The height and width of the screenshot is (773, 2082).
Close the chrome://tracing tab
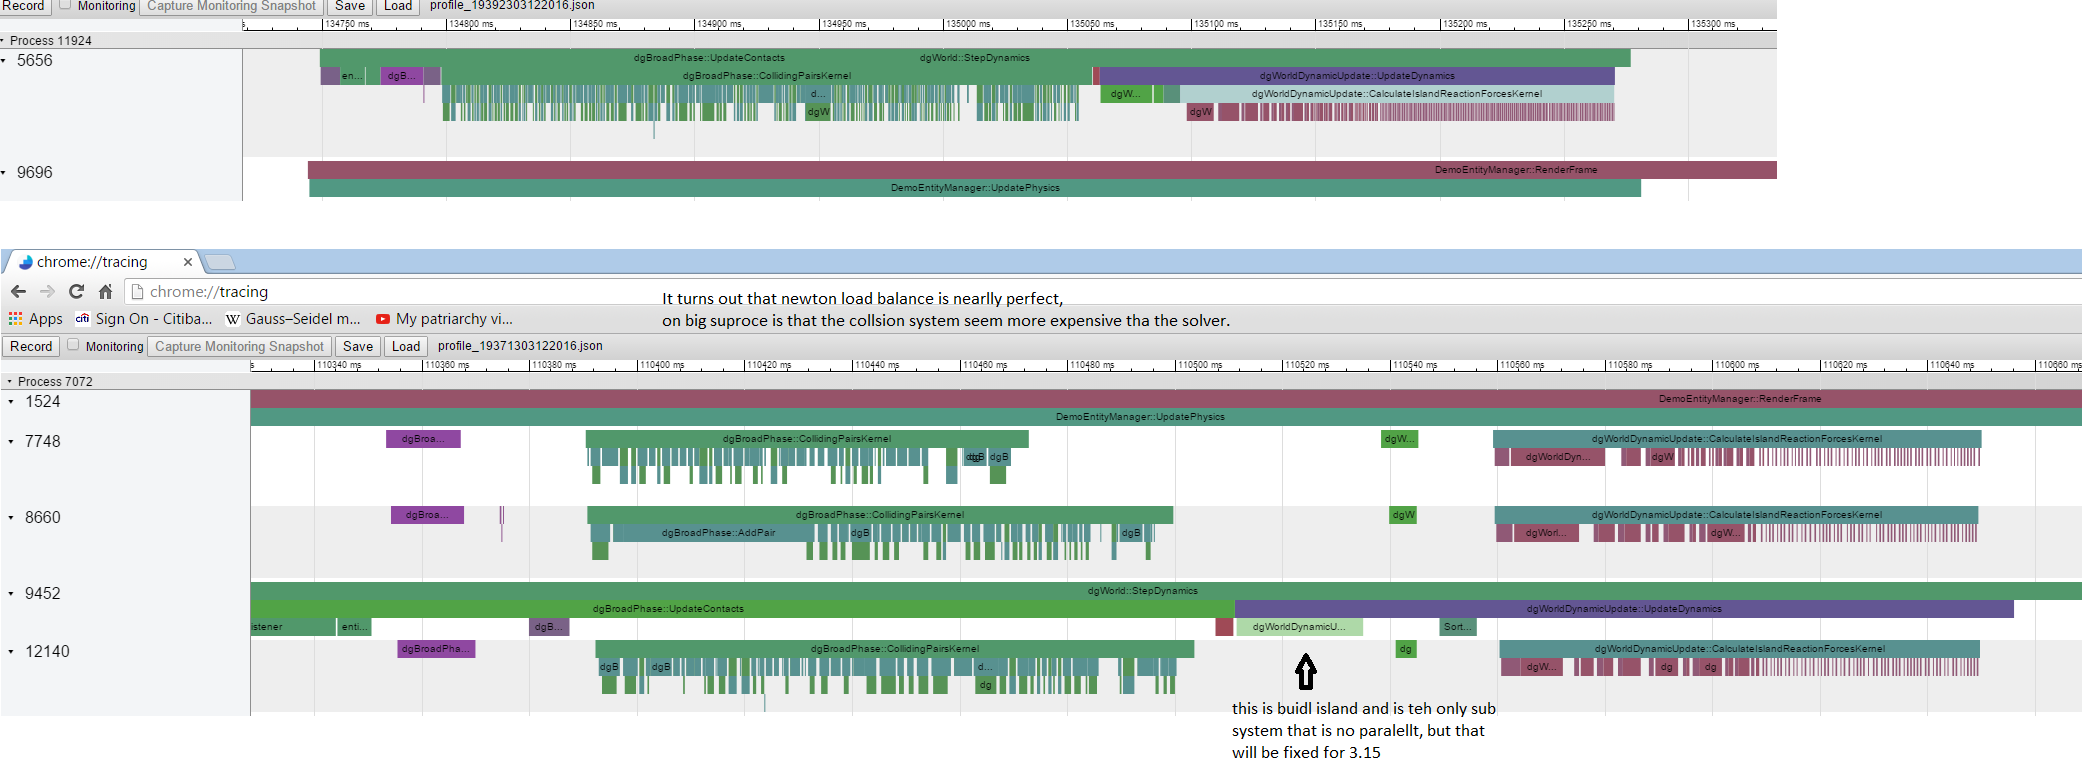[x=187, y=262]
